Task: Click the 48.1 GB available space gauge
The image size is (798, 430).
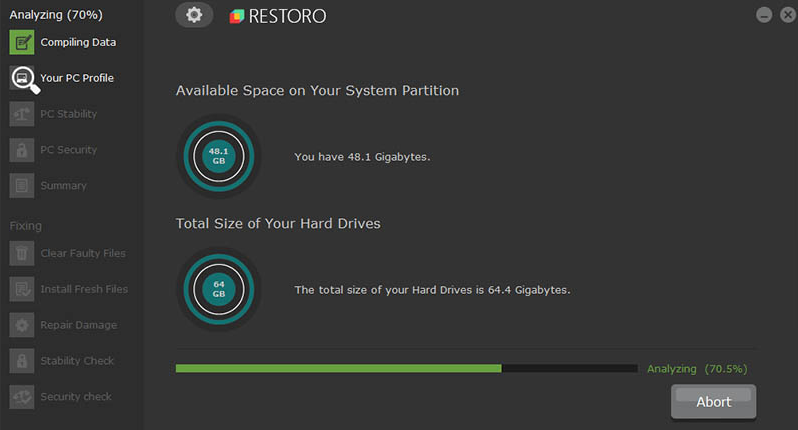Action: [219, 156]
